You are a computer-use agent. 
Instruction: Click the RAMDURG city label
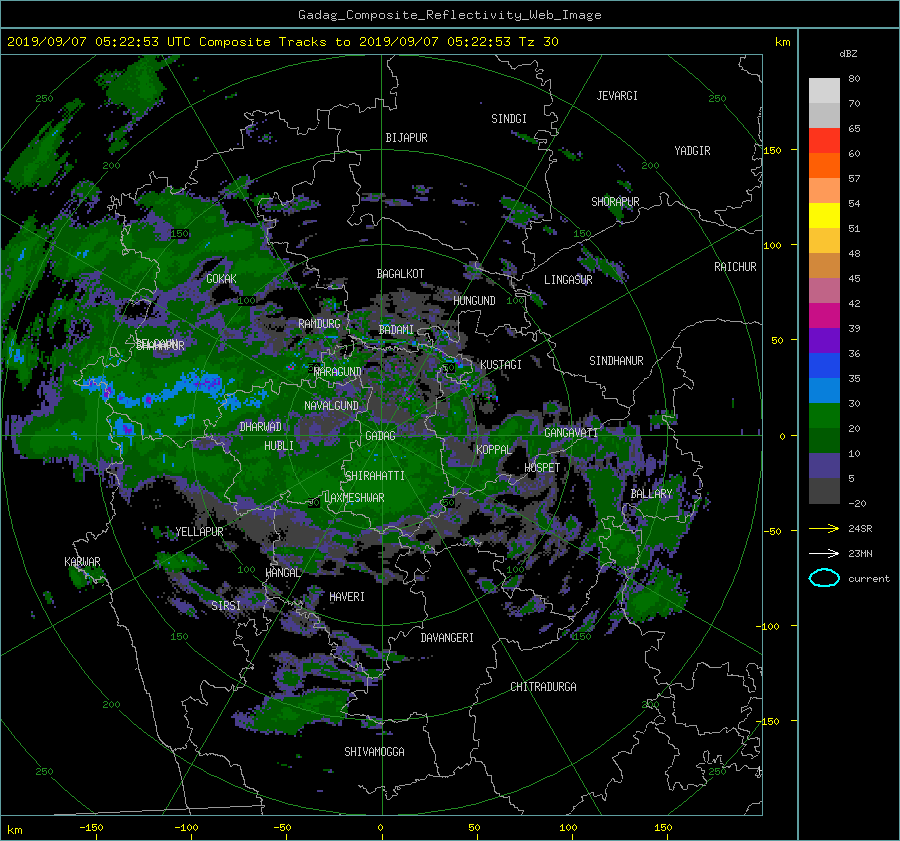click(x=319, y=324)
